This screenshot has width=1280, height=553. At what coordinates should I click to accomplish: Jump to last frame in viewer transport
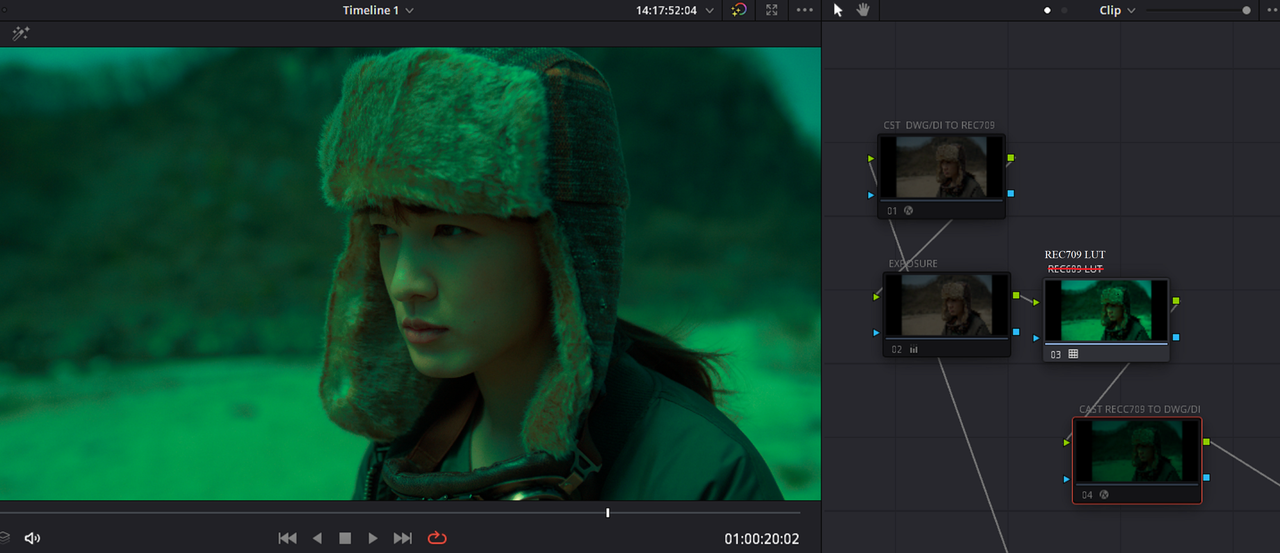pyautogui.click(x=403, y=538)
